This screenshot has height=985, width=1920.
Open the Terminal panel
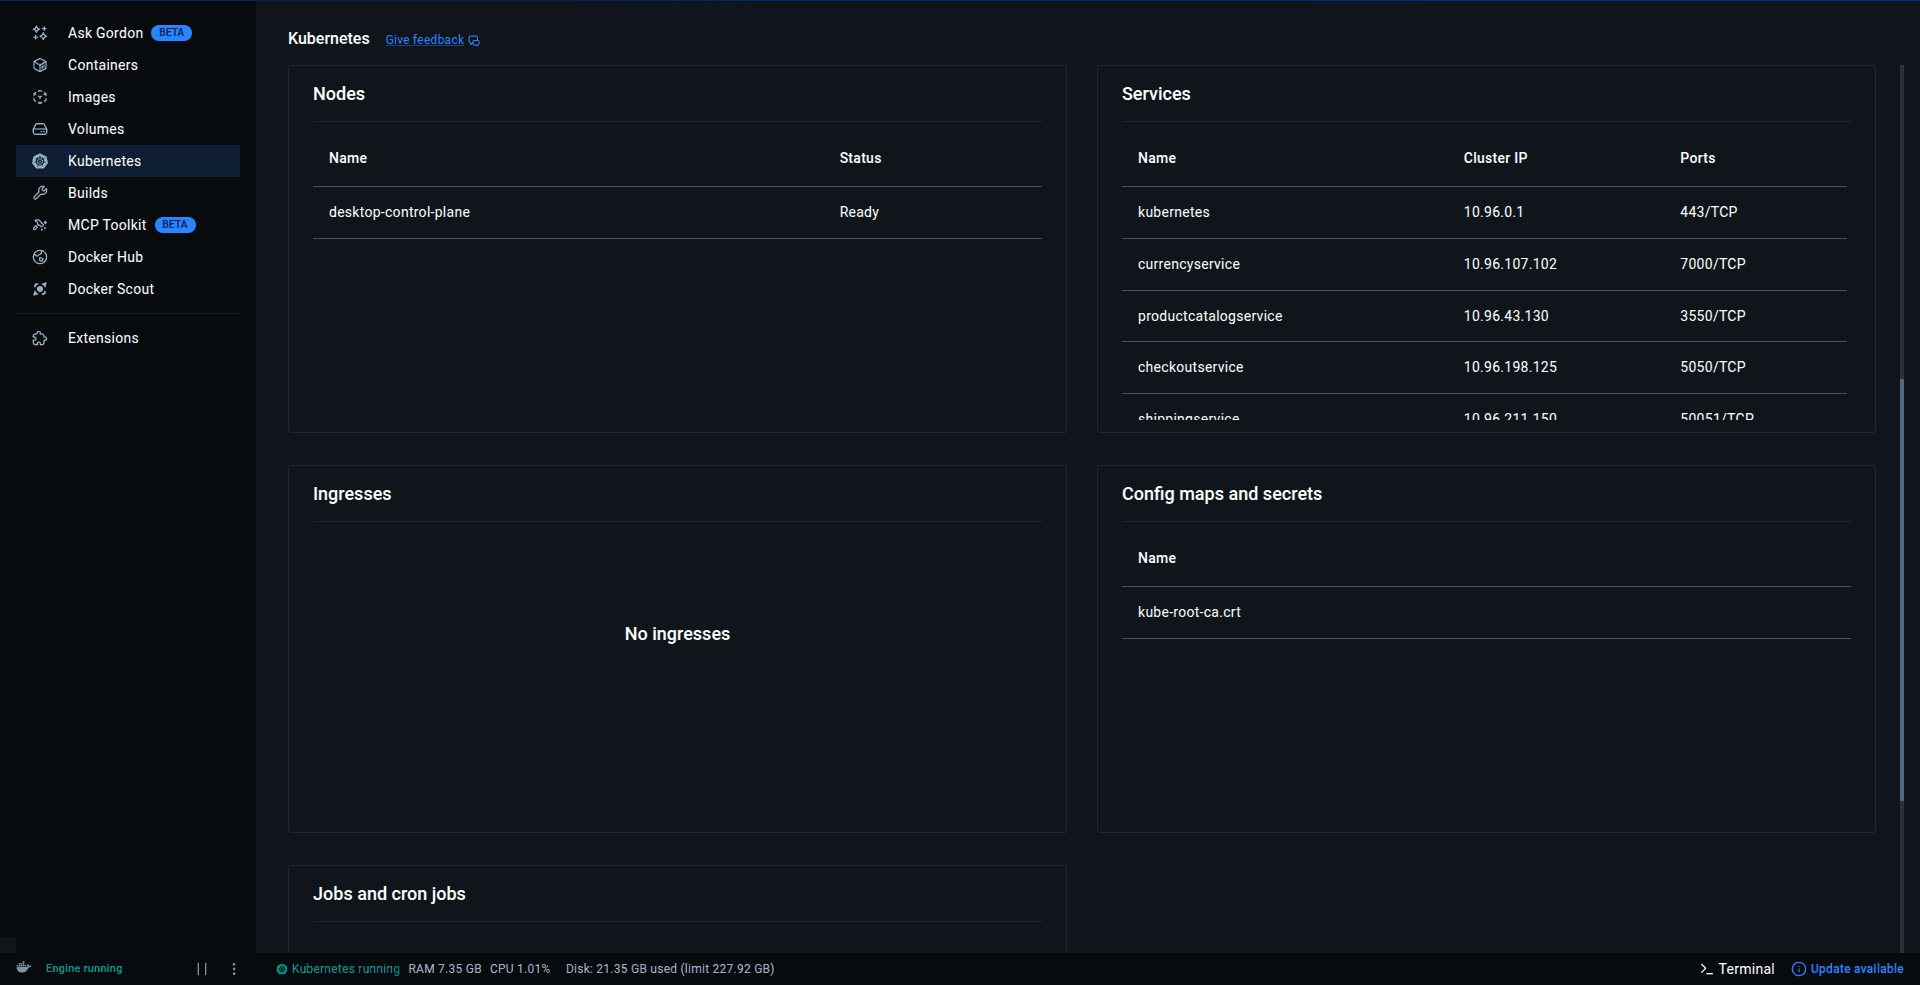click(1737, 969)
